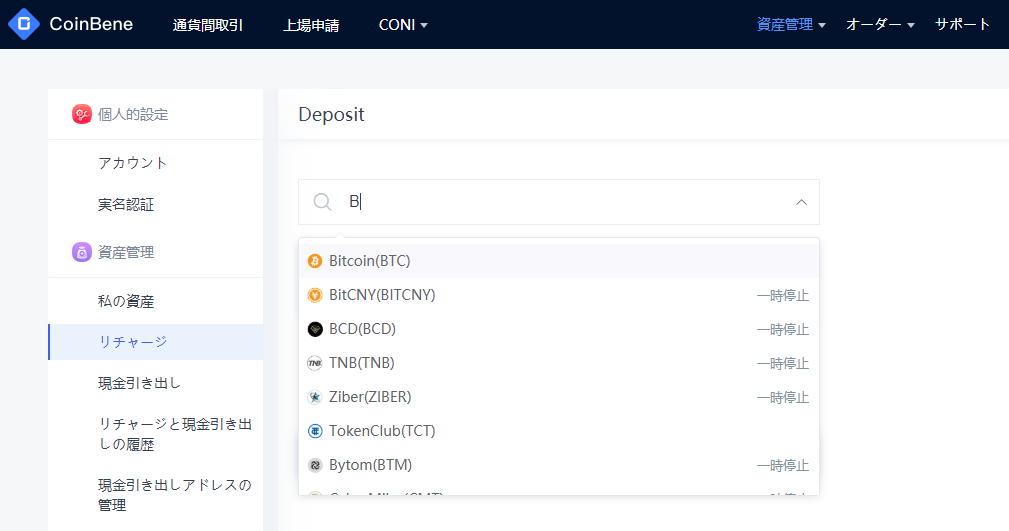
Task: Select Bitcoin(BTC) from the list
Action: coord(559,261)
